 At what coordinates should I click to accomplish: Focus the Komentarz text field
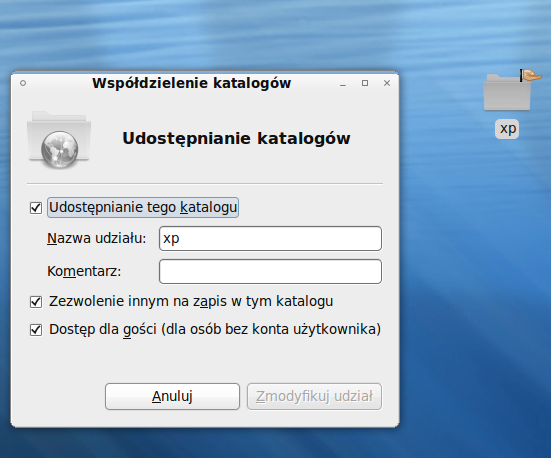(270, 271)
